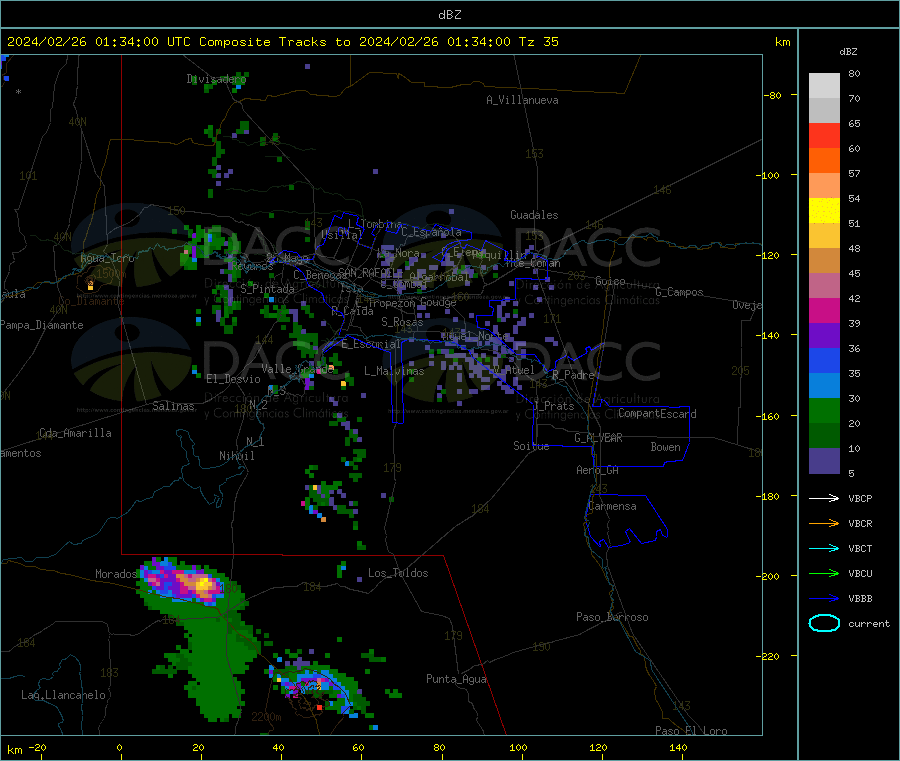
Task: Select the Bowen place label
Action: (665, 447)
